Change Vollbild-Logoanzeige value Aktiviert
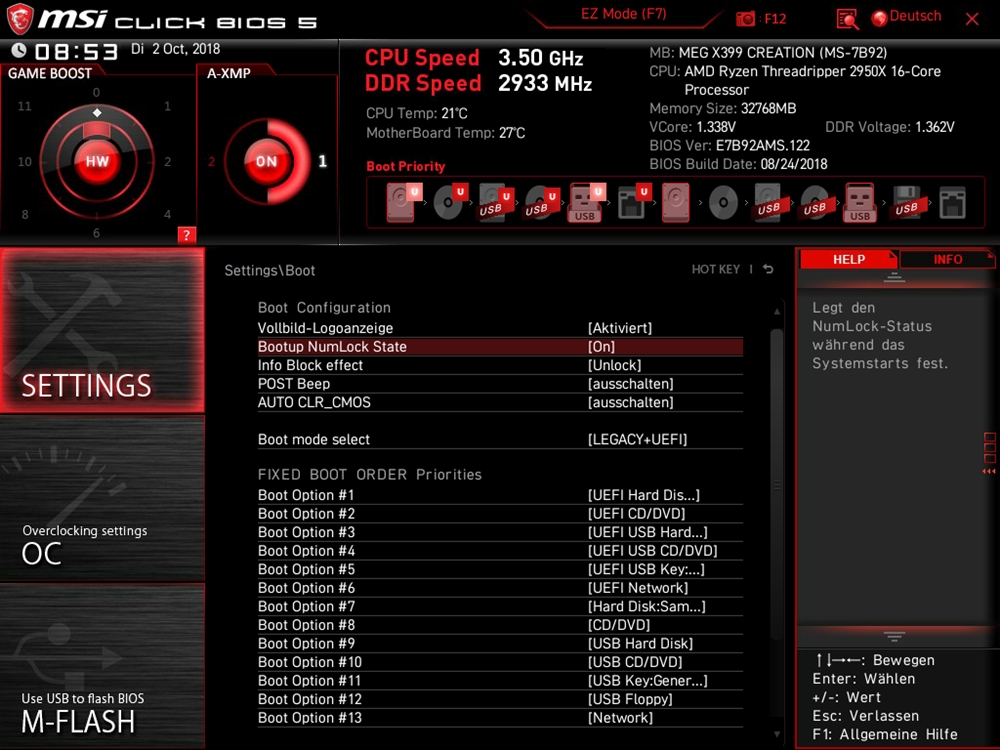 620,328
